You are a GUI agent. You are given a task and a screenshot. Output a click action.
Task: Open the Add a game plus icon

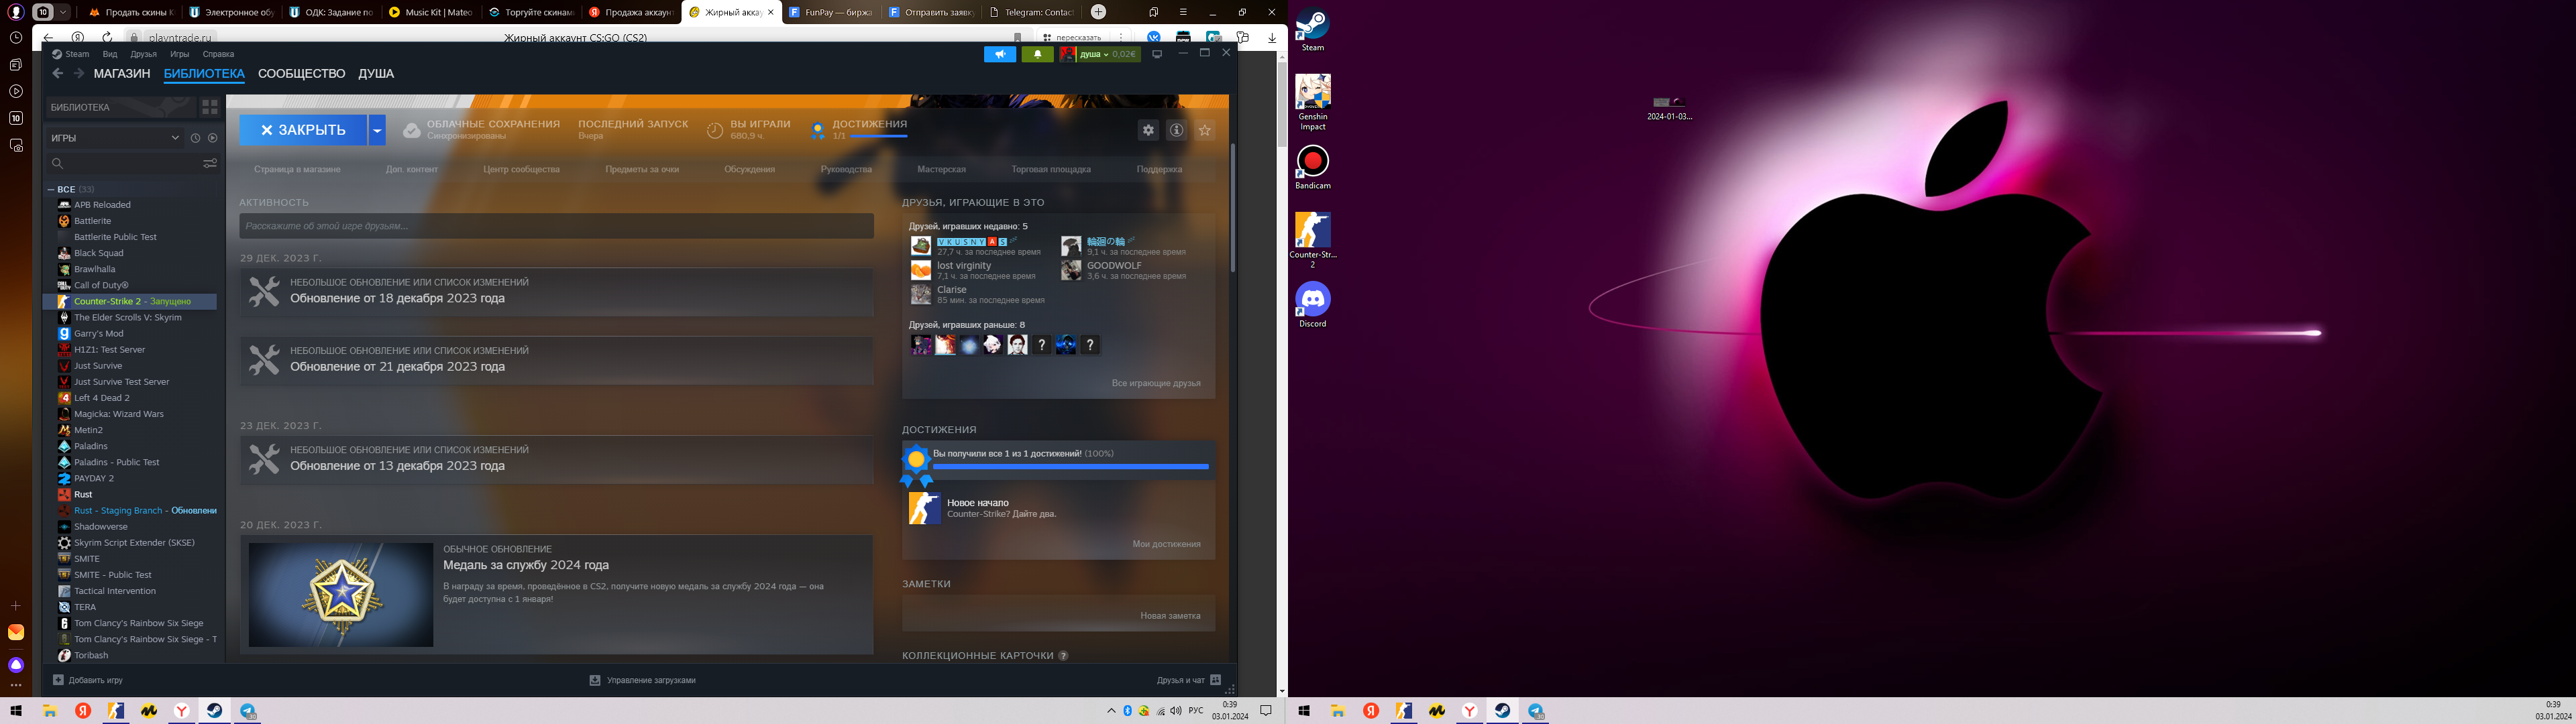click(58, 680)
